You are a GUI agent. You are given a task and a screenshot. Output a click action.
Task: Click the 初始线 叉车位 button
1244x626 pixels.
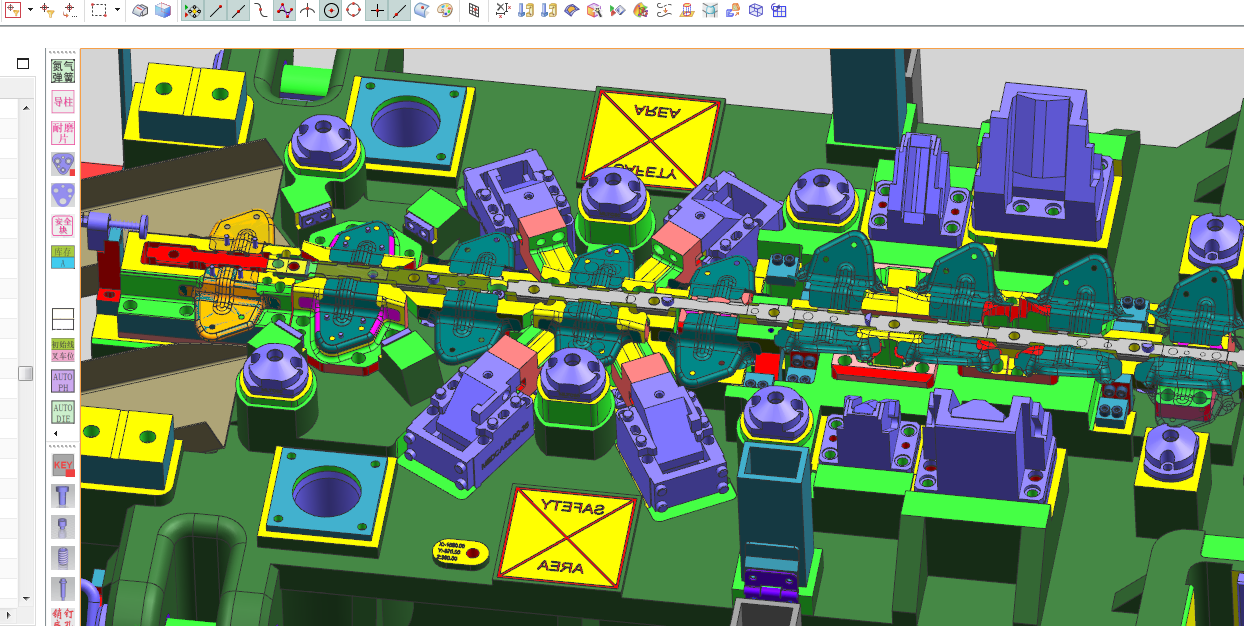(63, 349)
